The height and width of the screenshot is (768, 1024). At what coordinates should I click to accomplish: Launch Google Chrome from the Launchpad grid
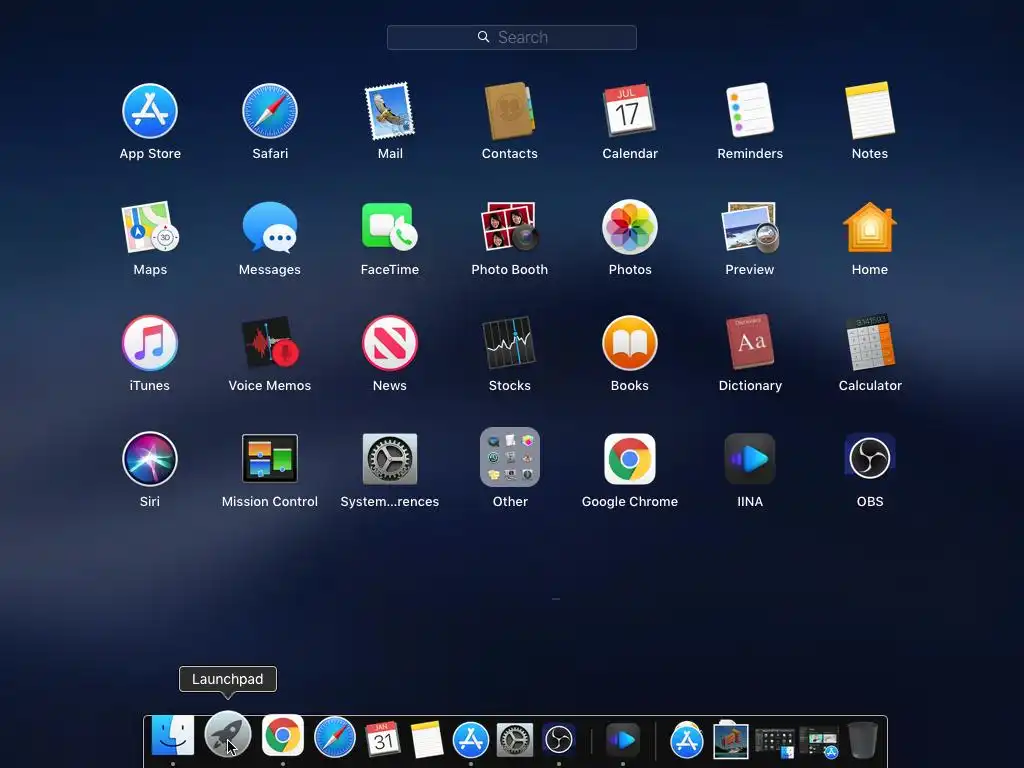pyautogui.click(x=630, y=458)
